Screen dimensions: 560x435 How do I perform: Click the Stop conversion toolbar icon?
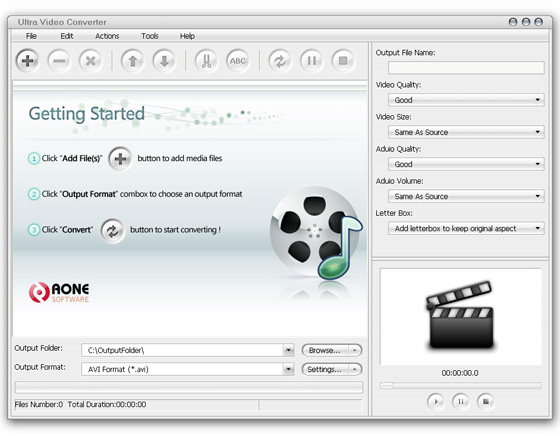(x=343, y=61)
